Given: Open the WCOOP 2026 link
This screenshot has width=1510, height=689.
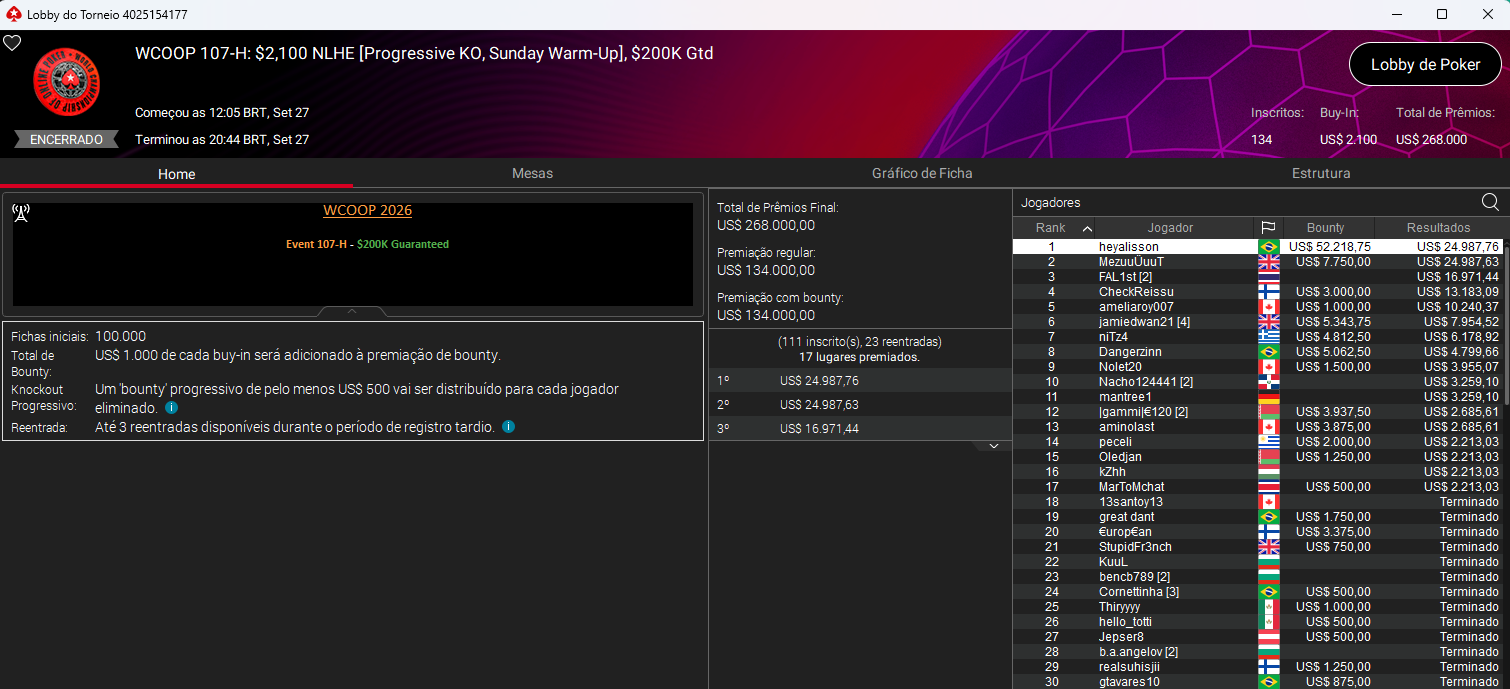Looking at the screenshot, I should click(367, 210).
